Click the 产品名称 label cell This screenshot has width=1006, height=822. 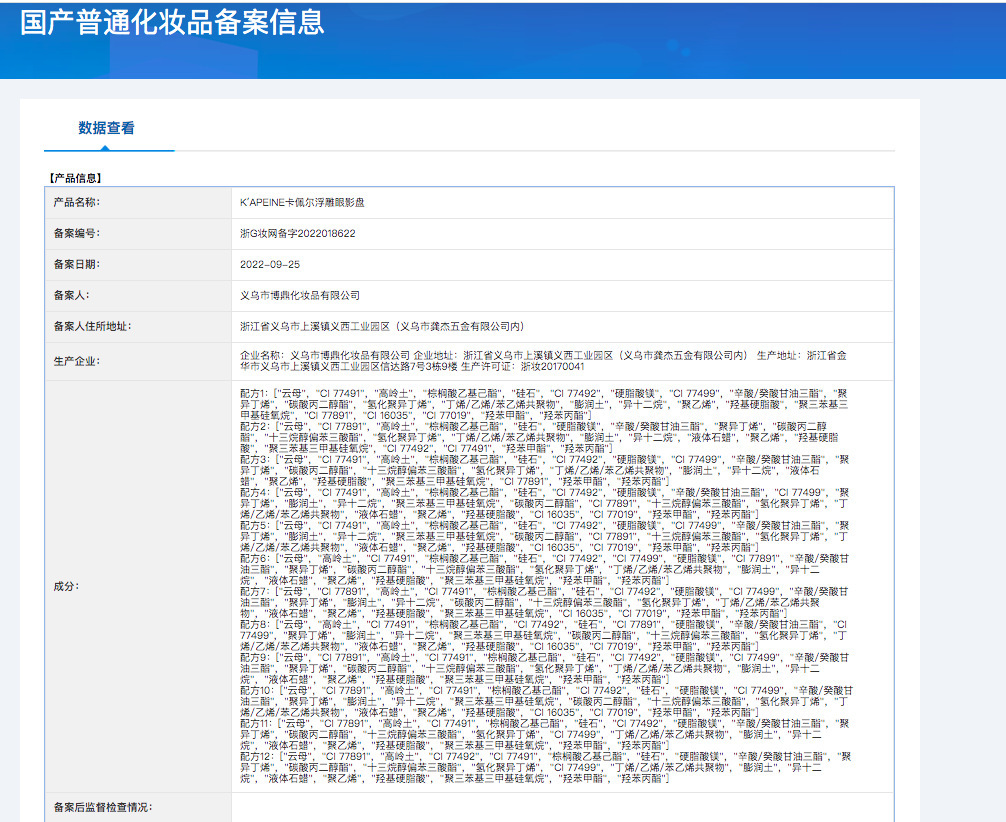coord(138,203)
